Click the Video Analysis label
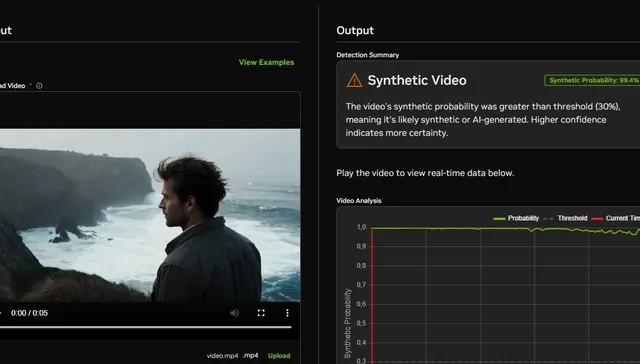The image size is (640, 364). coord(359,201)
